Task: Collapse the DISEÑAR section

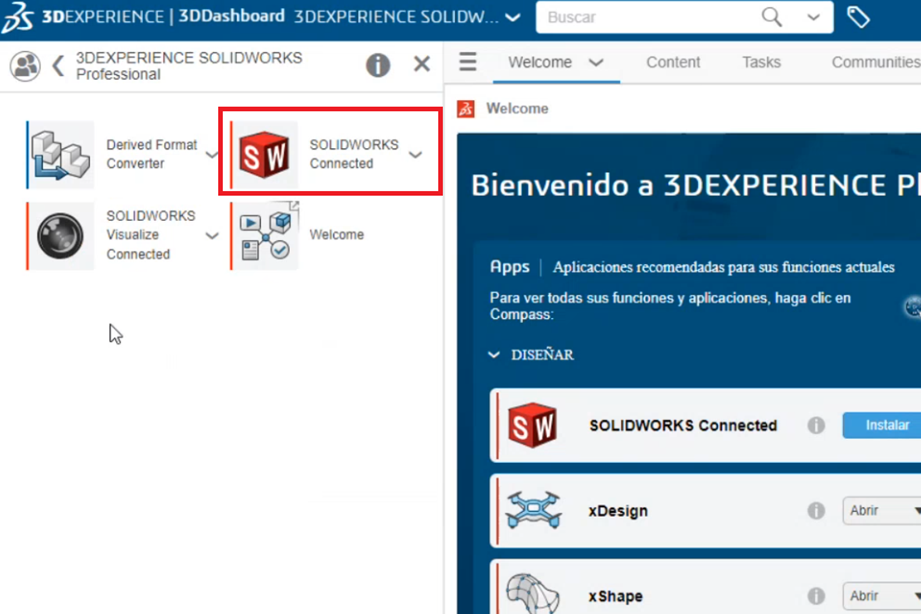Action: coord(494,355)
